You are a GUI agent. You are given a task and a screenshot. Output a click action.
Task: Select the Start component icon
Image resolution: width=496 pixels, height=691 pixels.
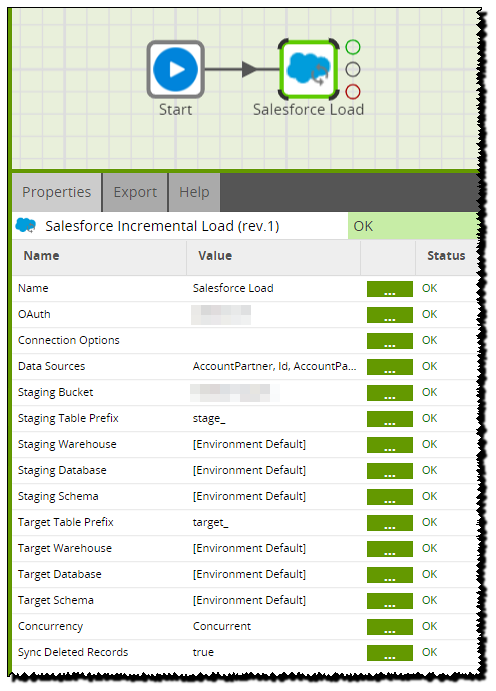[x=175, y=69]
